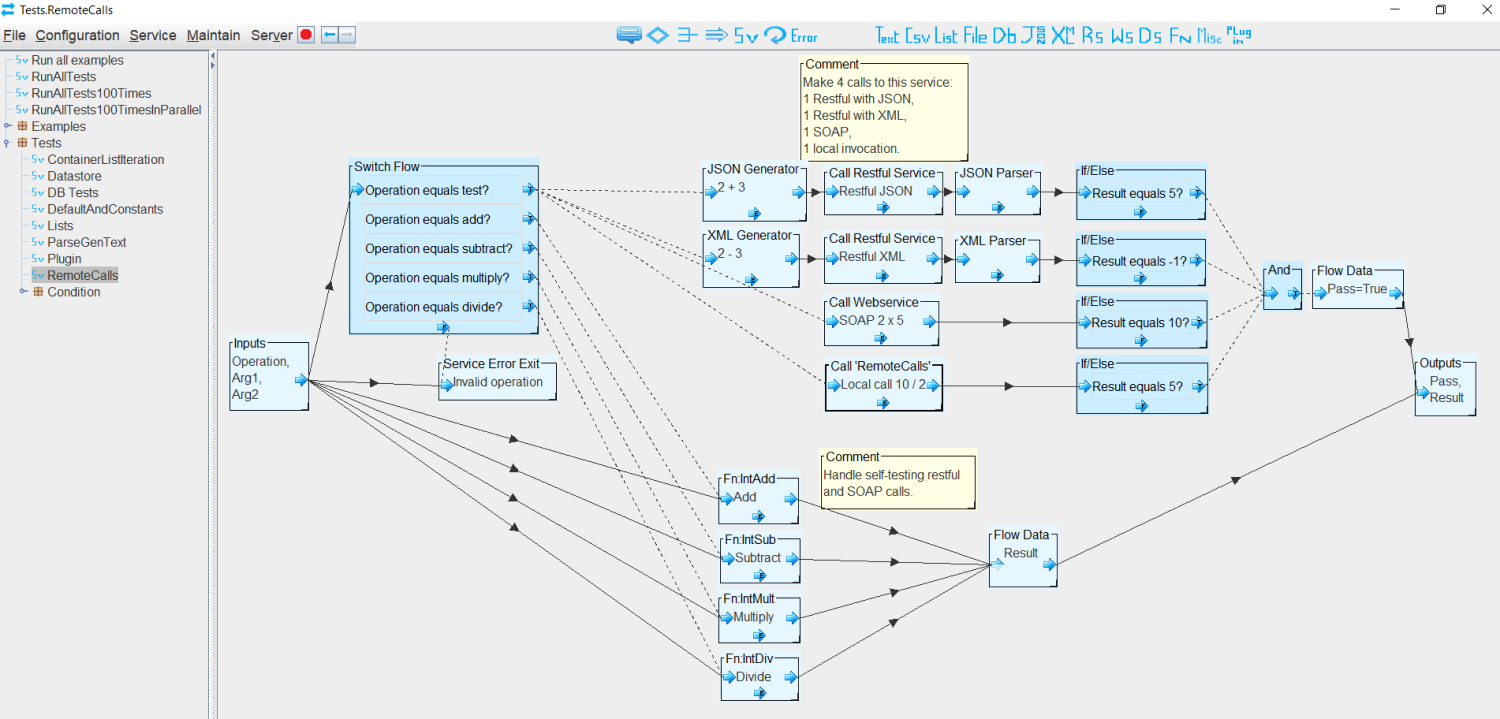Select the Service Error Exit node
Image resolution: width=1500 pixels, height=719 pixels.
pyautogui.click(x=497, y=378)
